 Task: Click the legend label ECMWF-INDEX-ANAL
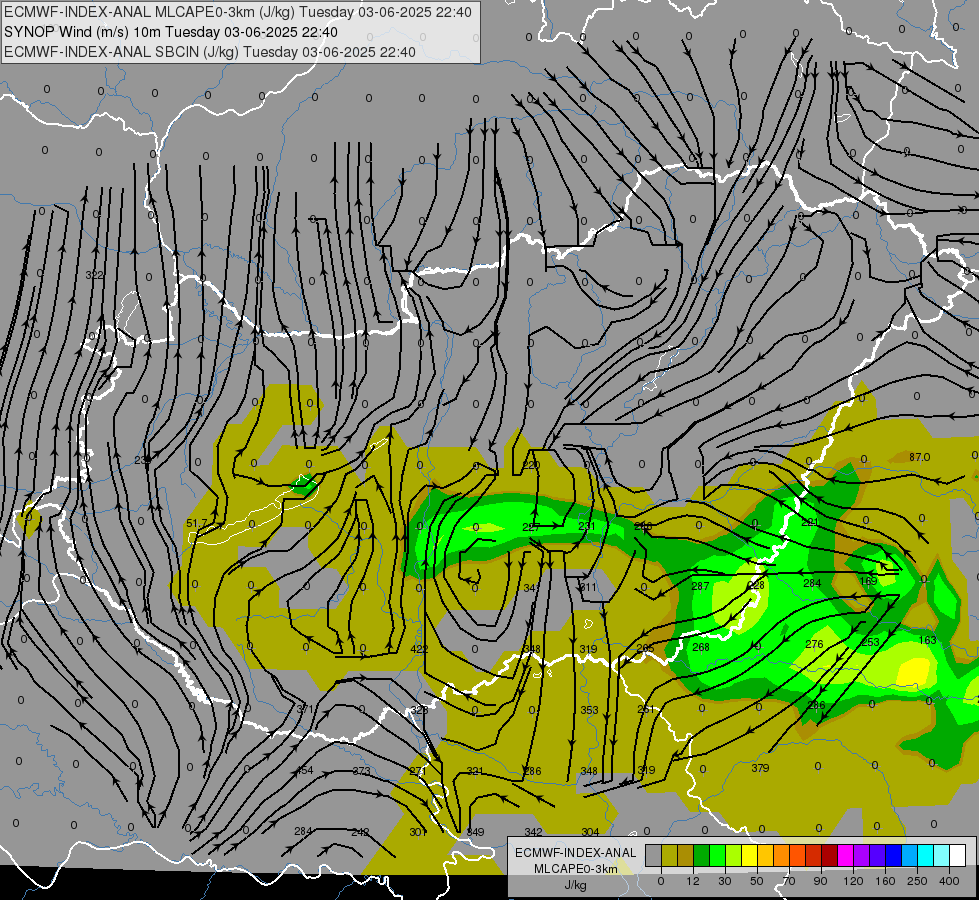tap(576, 853)
